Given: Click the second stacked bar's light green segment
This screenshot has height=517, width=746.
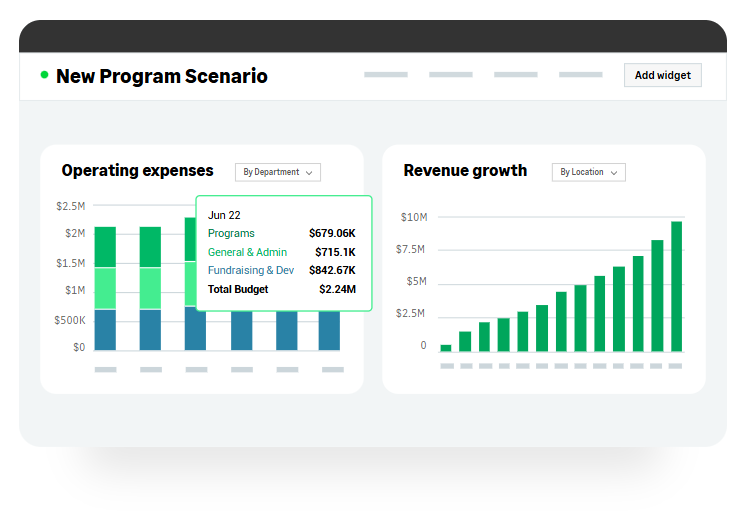Looking at the screenshot, I should 150,289.
